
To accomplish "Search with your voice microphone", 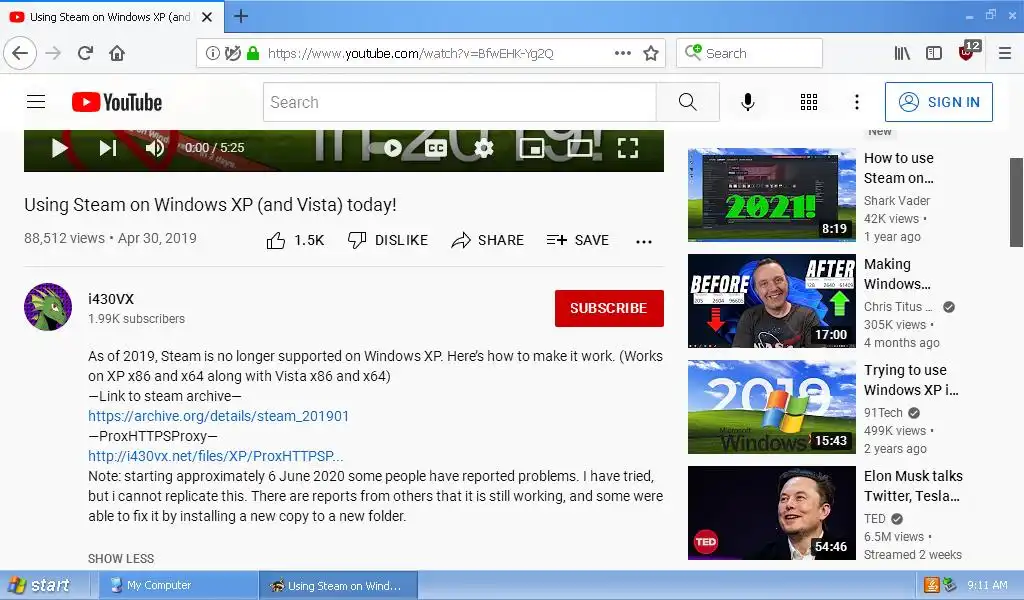I will click(748, 102).
